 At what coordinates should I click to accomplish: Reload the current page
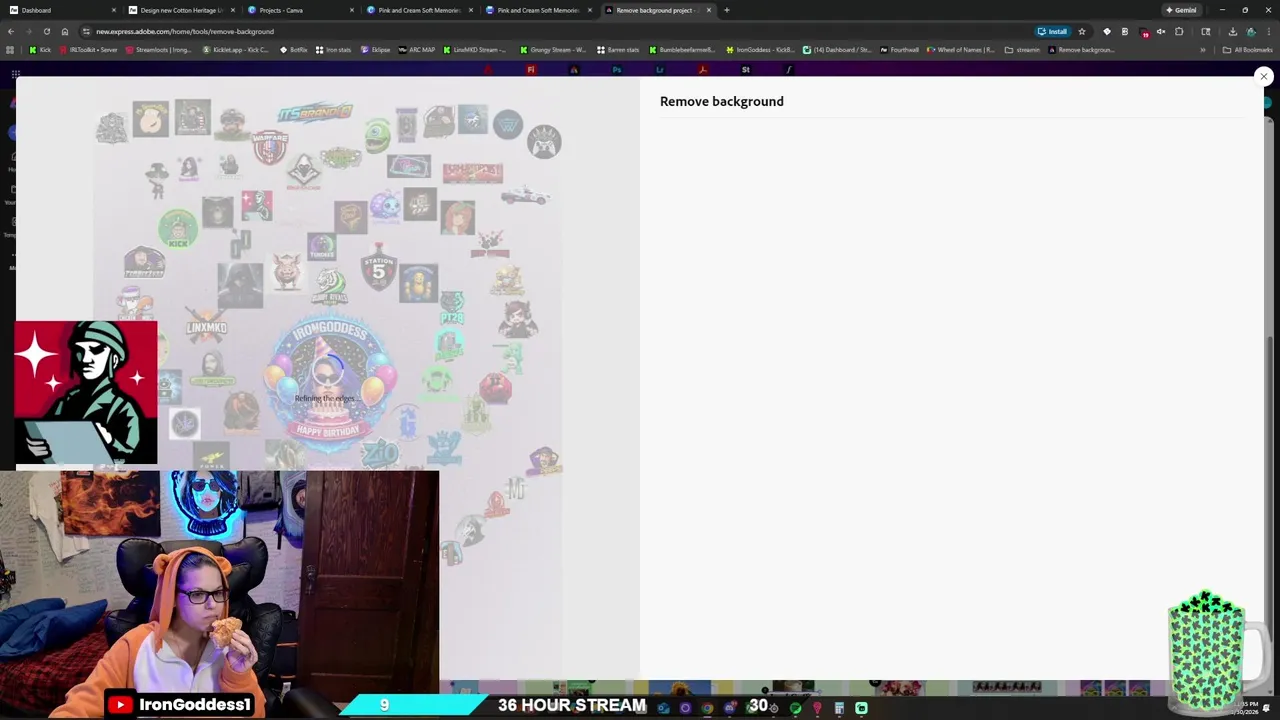click(46, 31)
